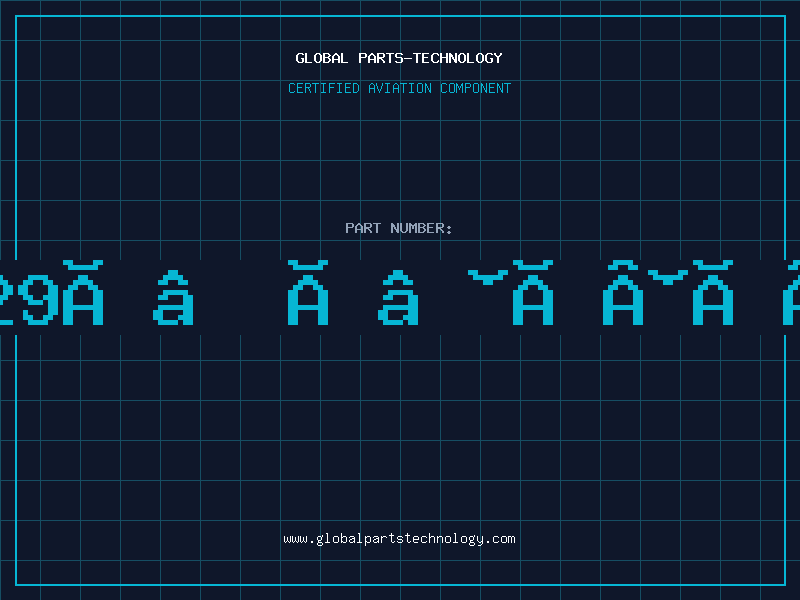Screen dimensions: 800x600
Task: Click the breve mark following the Â
Action: pyautogui.click(x=668, y=274)
